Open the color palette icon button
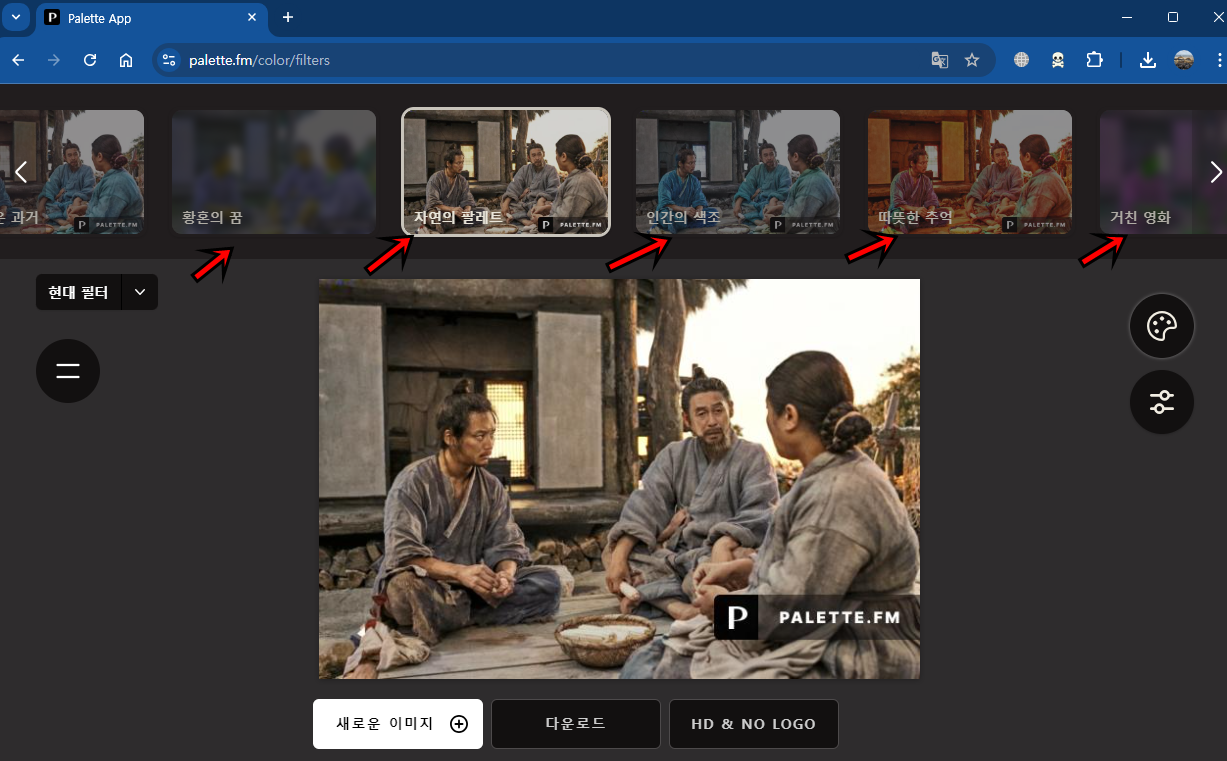Image resolution: width=1227 pixels, height=761 pixels. click(1162, 326)
